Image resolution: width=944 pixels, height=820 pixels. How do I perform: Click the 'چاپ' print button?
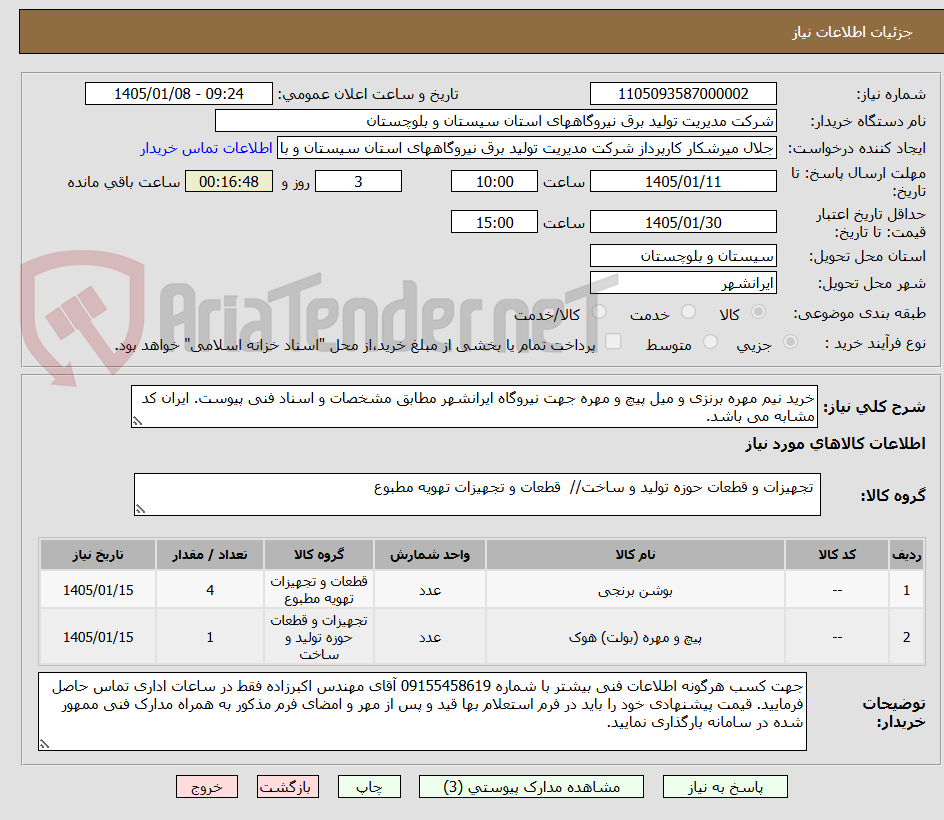pyautogui.click(x=369, y=787)
